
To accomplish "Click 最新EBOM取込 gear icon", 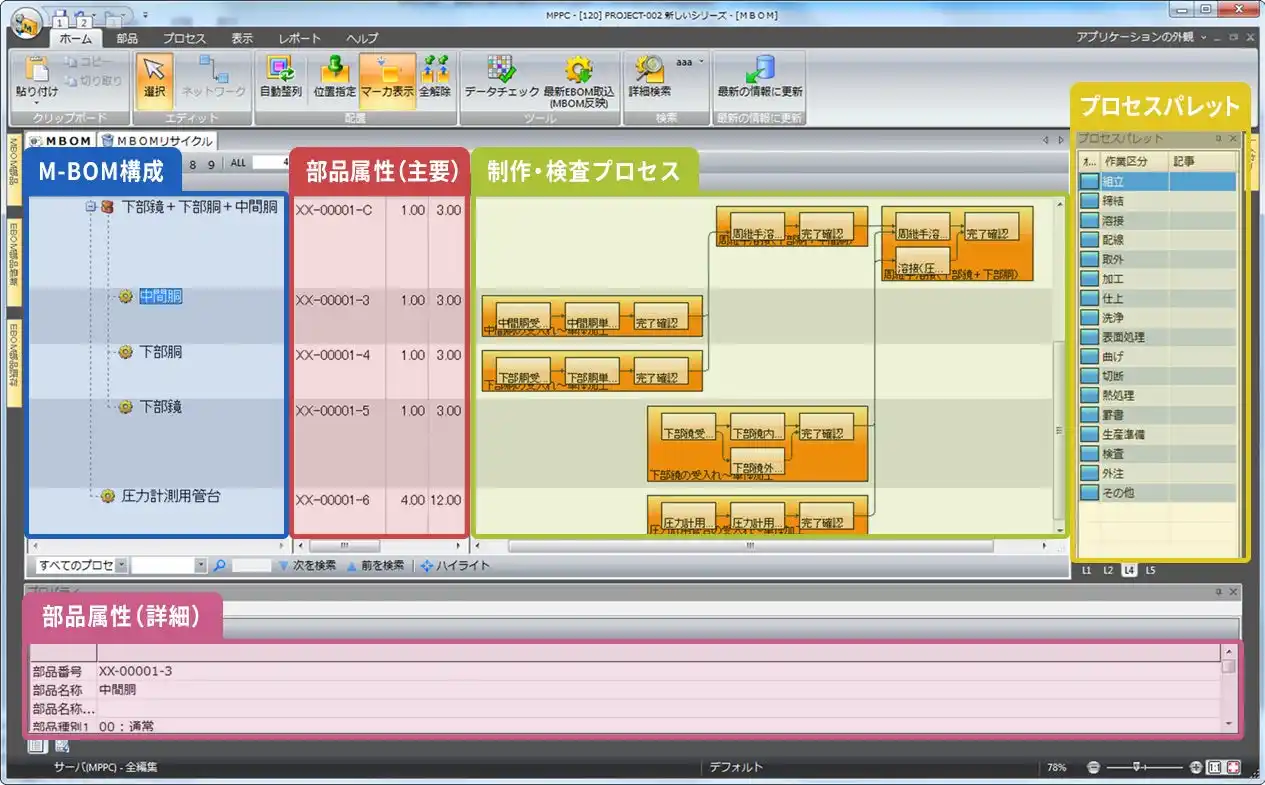I will point(579,69).
